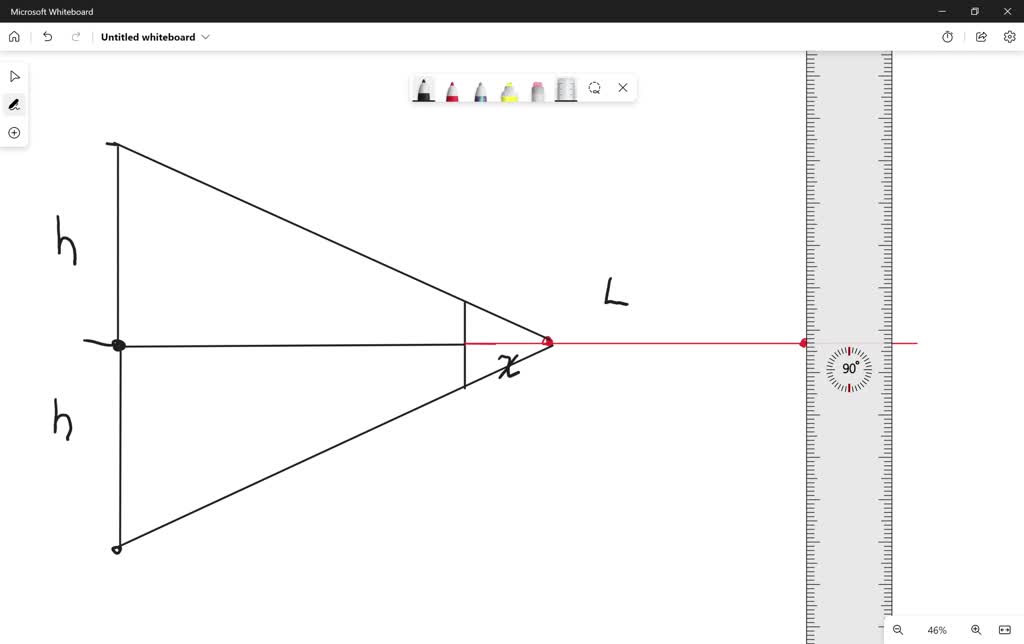Screen dimensions: 1024x644
Task: Select the black marker pen
Action: coord(424,89)
